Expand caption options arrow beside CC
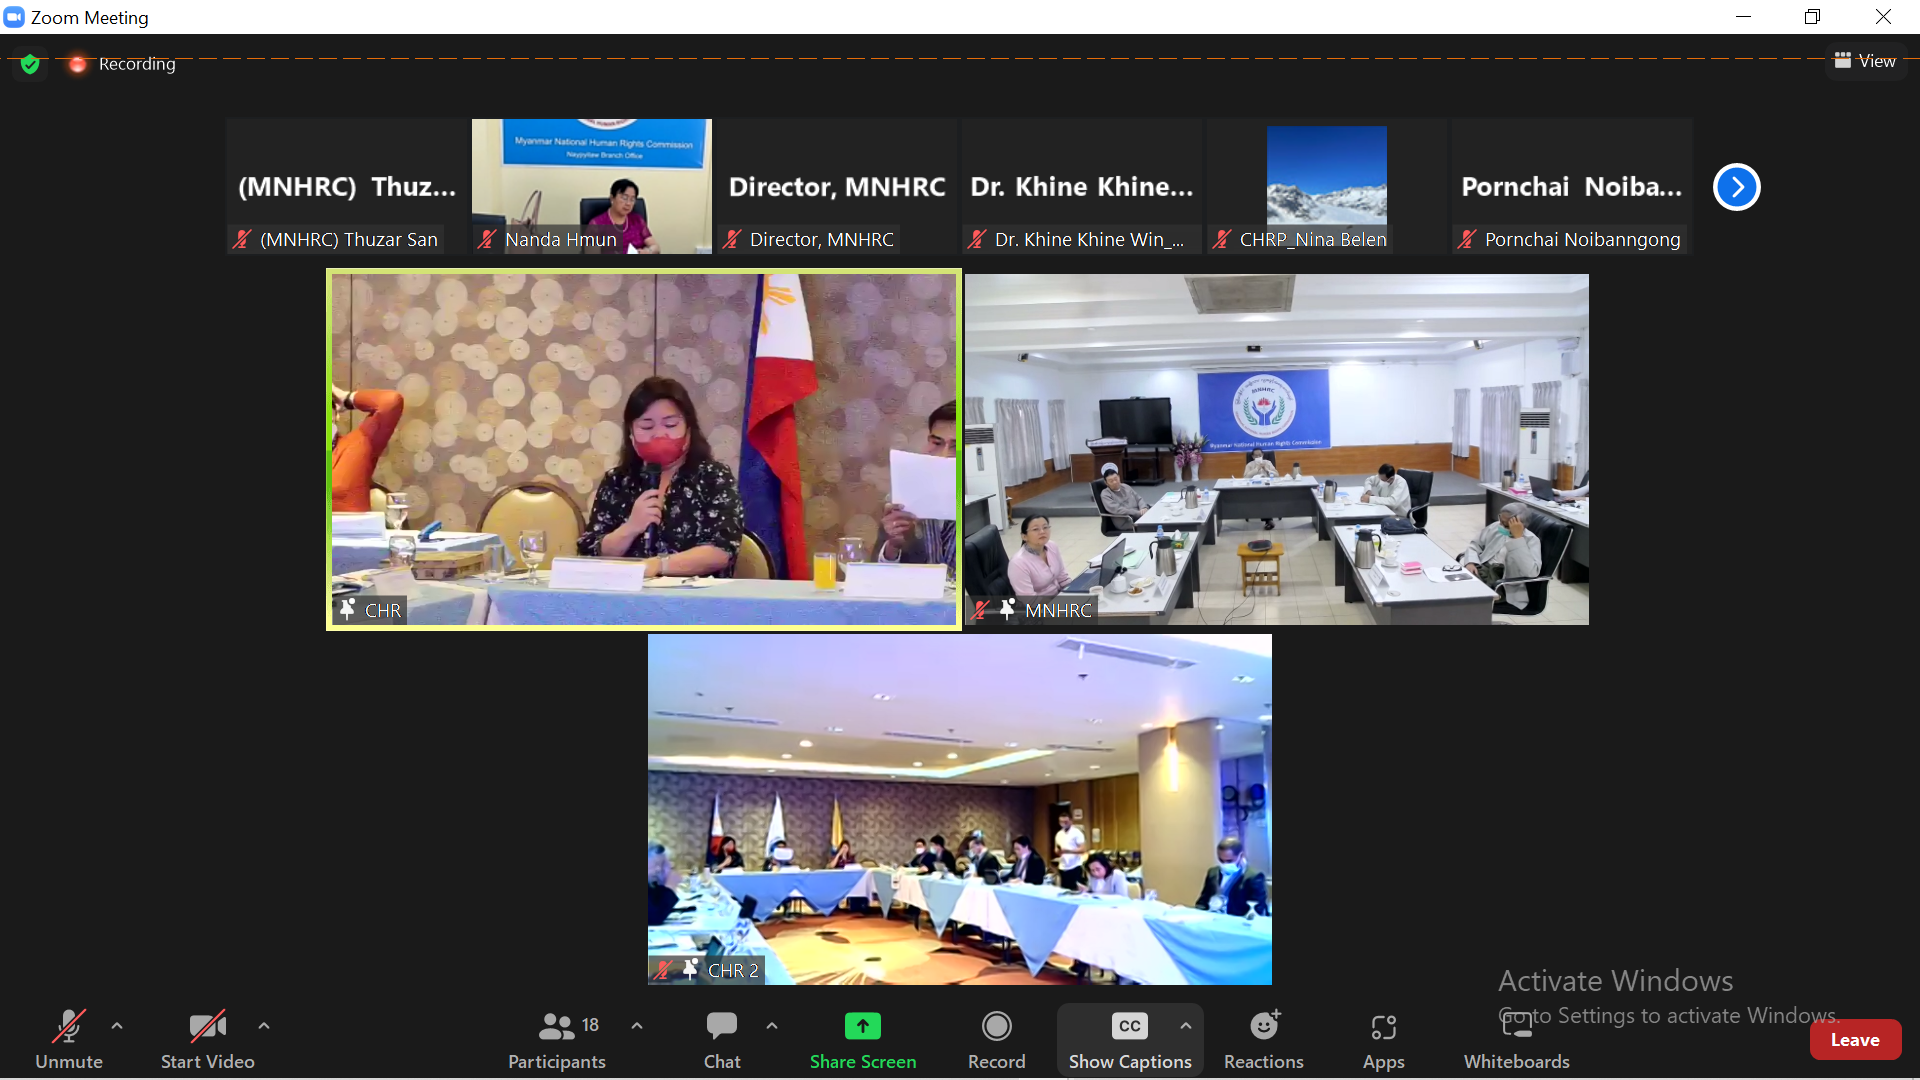The image size is (1920, 1080). pyautogui.click(x=1186, y=1026)
